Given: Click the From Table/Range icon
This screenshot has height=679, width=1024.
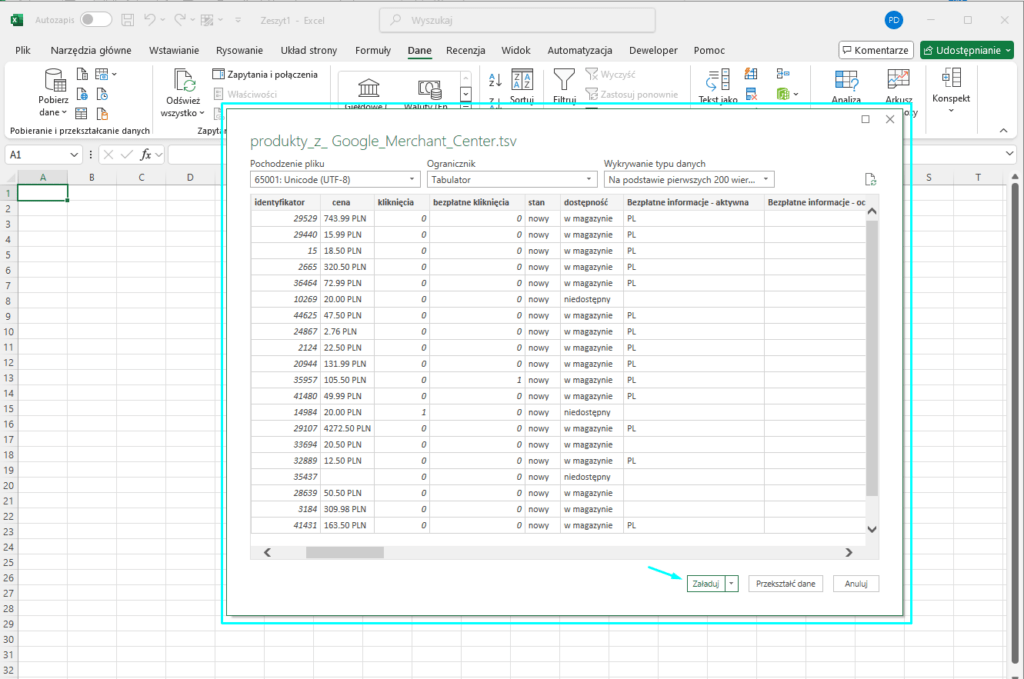Looking at the screenshot, I should tap(81, 114).
